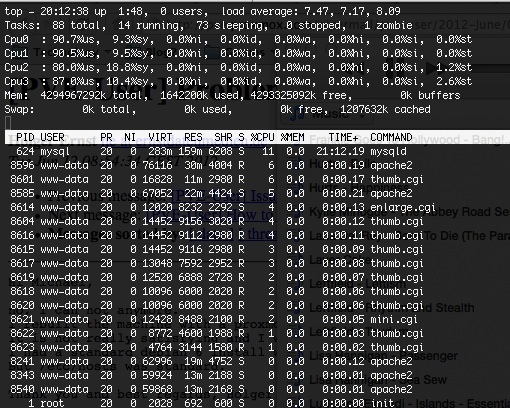Click the load average readout
510x408 pixels.
tap(311, 12)
